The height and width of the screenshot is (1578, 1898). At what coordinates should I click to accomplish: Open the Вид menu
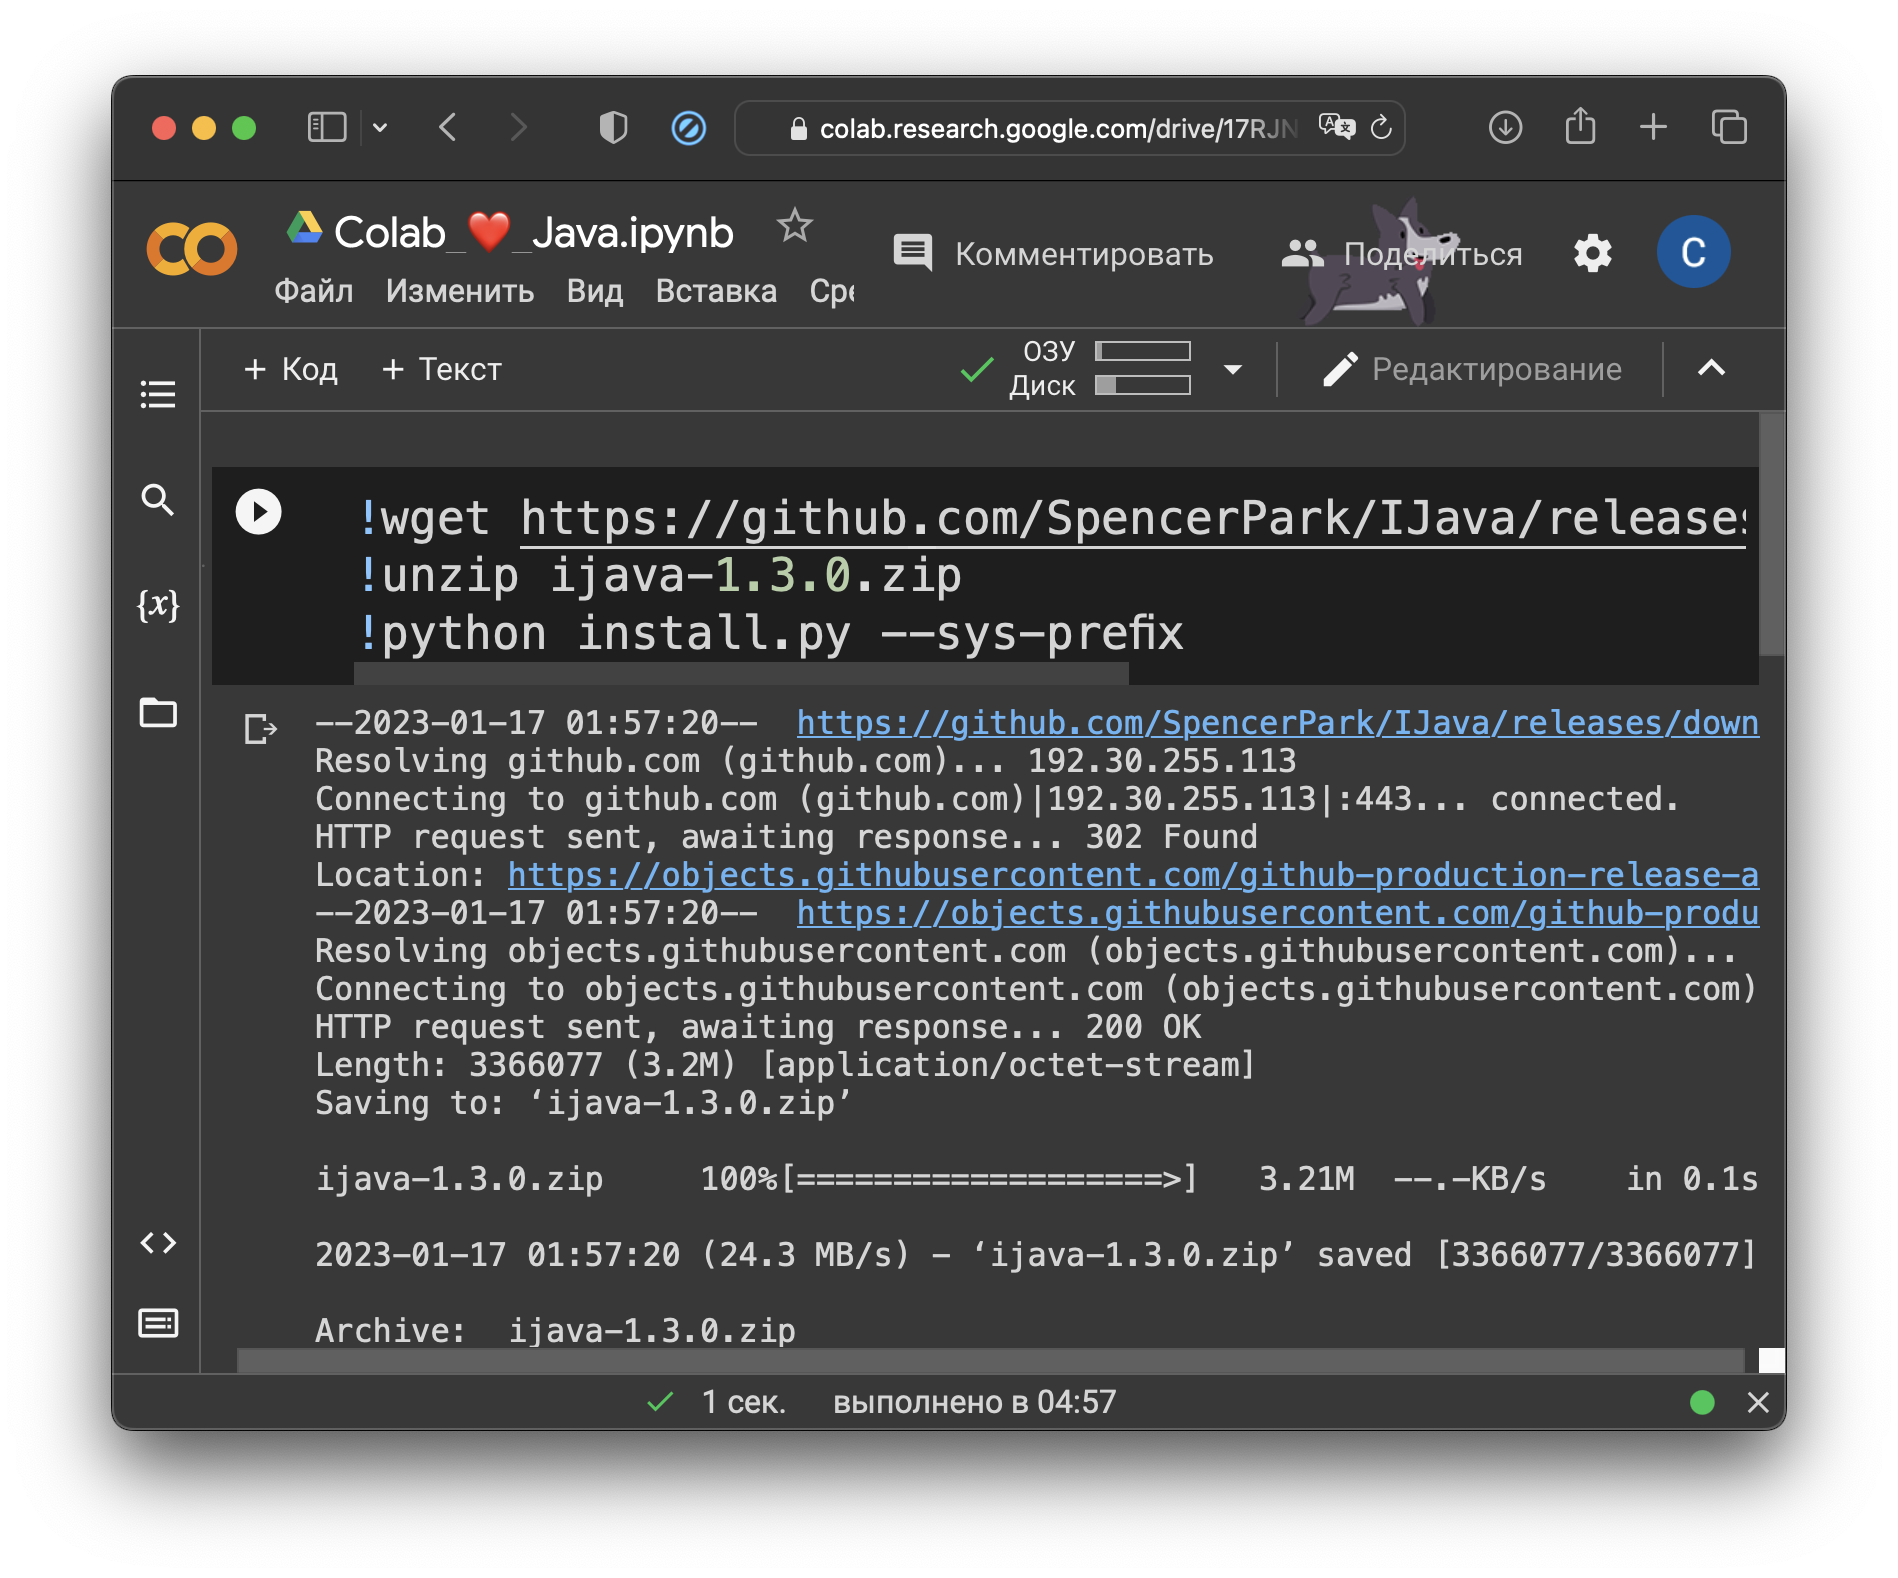pyautogui.click(x=595, y=291)
